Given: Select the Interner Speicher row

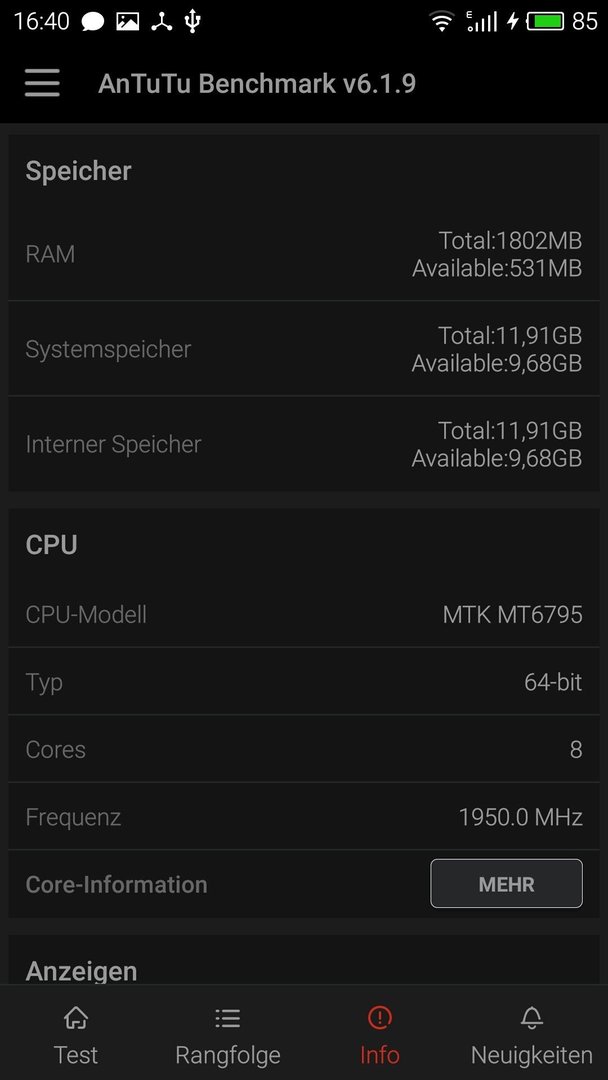Looking at the screenshot, I should (304, 444).
